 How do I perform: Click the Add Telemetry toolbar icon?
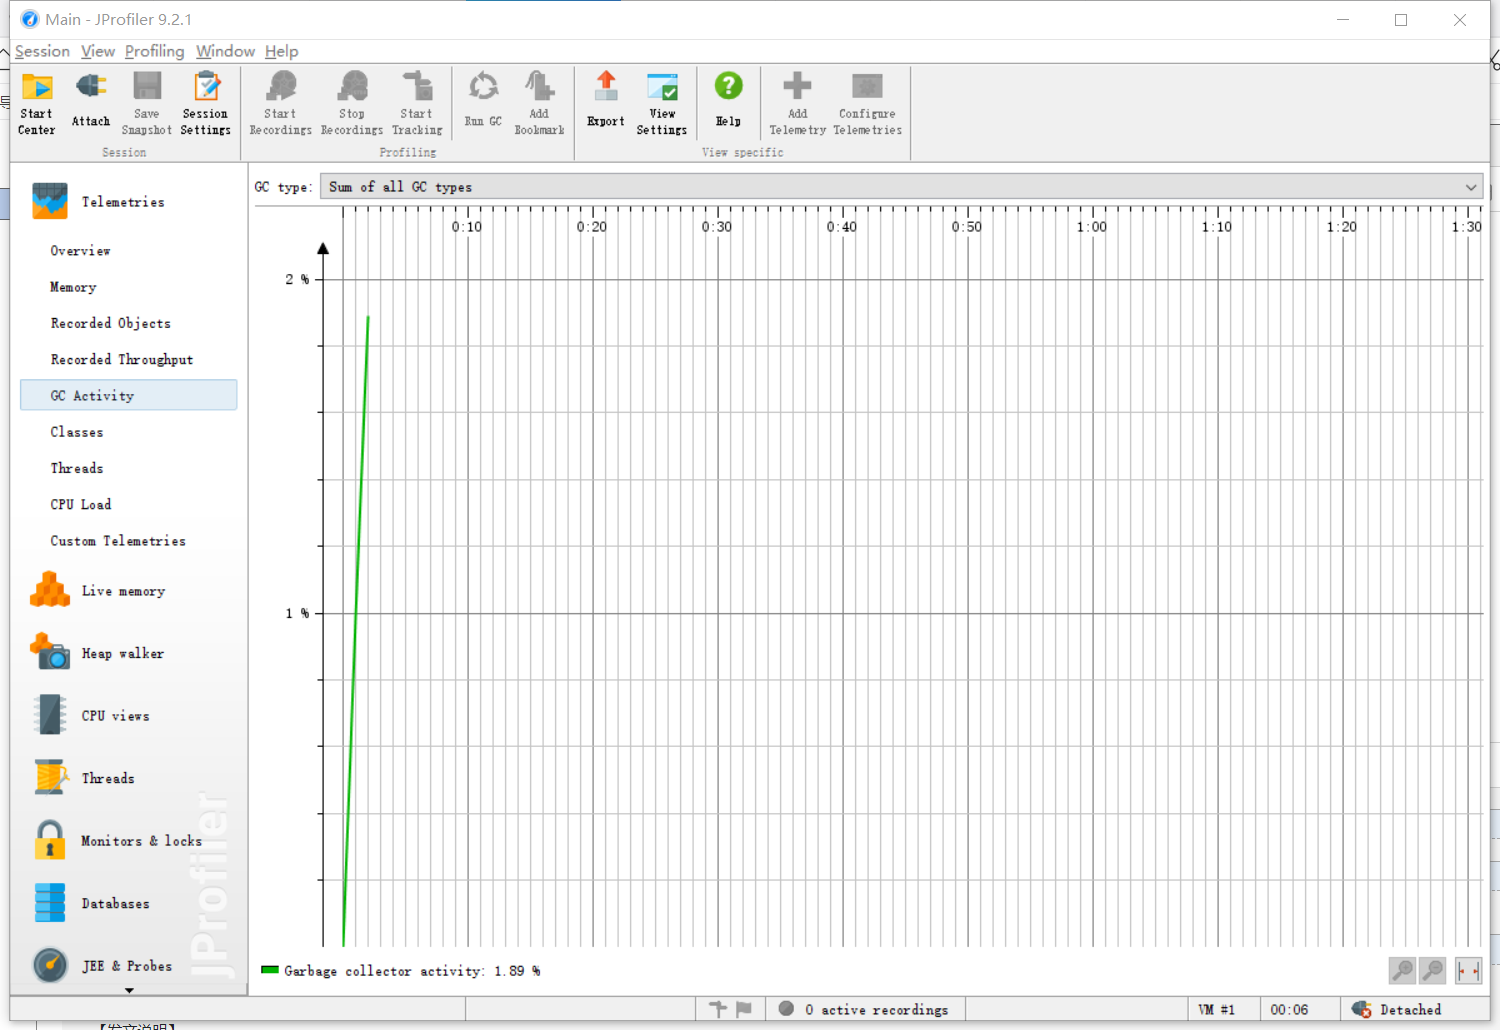click(x=798, y=103)
